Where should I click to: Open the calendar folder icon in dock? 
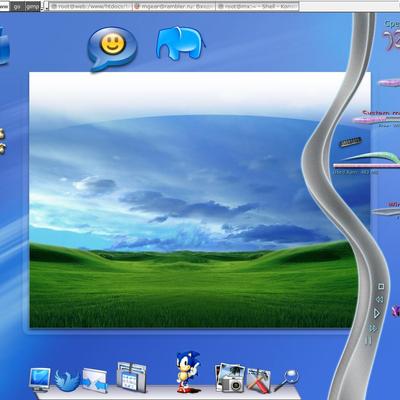click(132, 377)
